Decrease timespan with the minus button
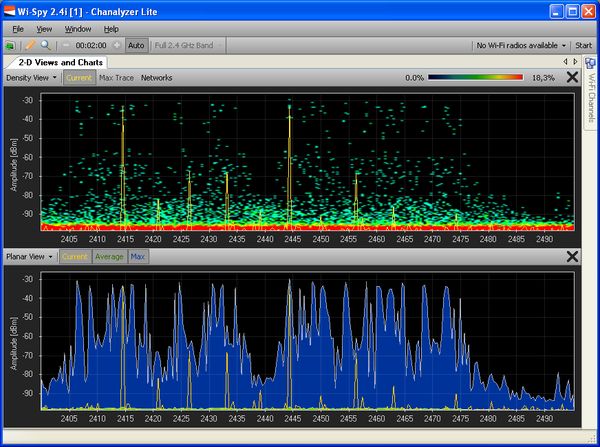Screen dimensions: 600x447 click(x=66, y=46)
